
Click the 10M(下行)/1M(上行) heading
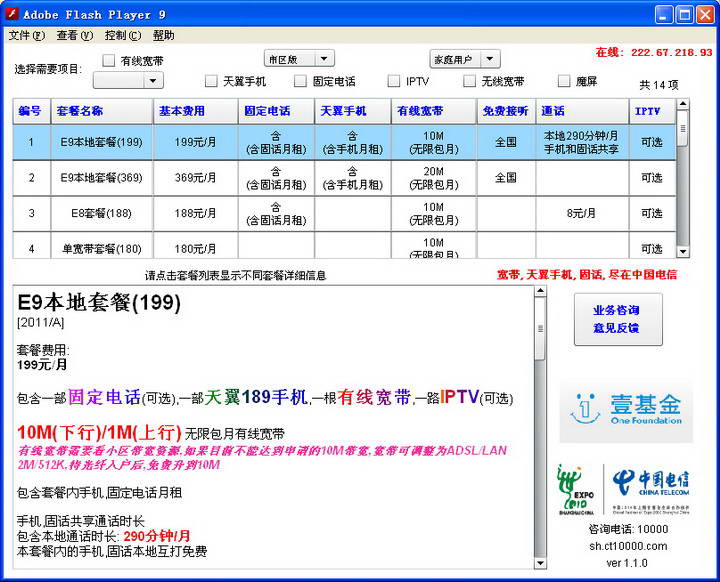pyautogui.click(x=99, y=433)
